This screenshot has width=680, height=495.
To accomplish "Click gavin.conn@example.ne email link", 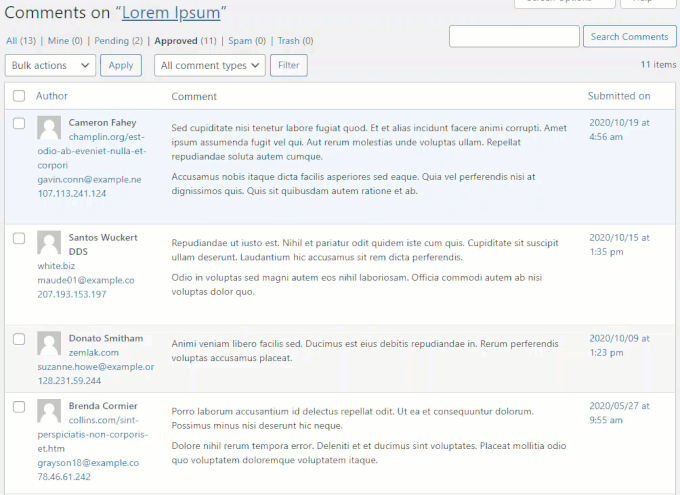I will (89, 180).
